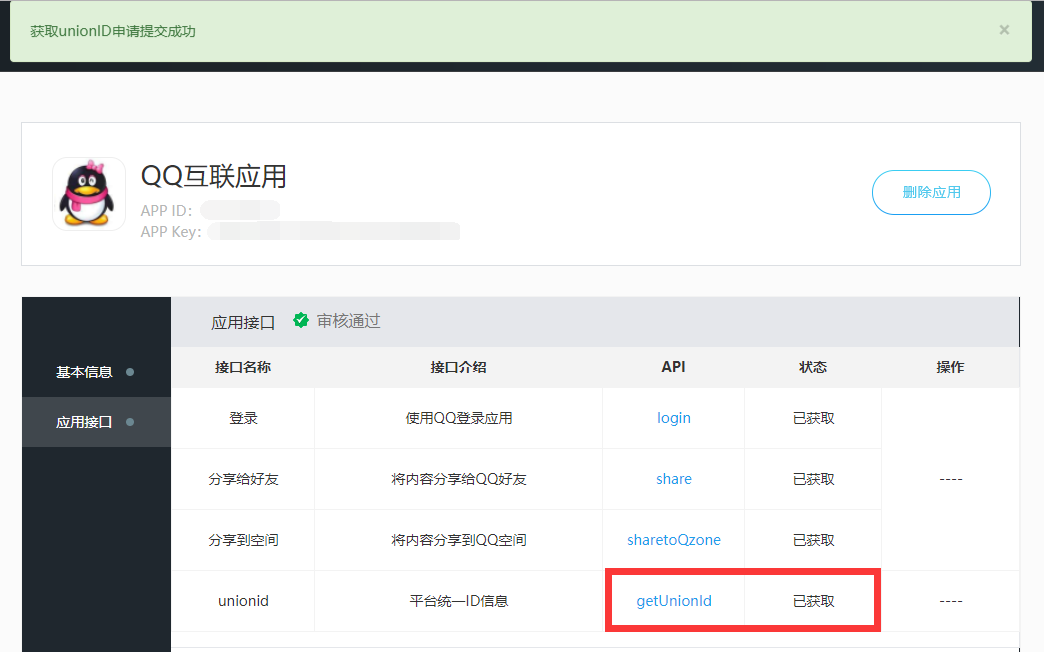Click the 删除应用 button
Image resolution: width=1044 pixels, height=652 pixels.
coord(931,192)
